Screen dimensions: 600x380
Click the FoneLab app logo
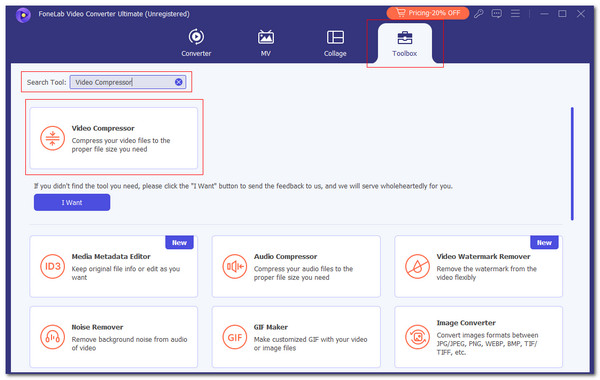23,15
